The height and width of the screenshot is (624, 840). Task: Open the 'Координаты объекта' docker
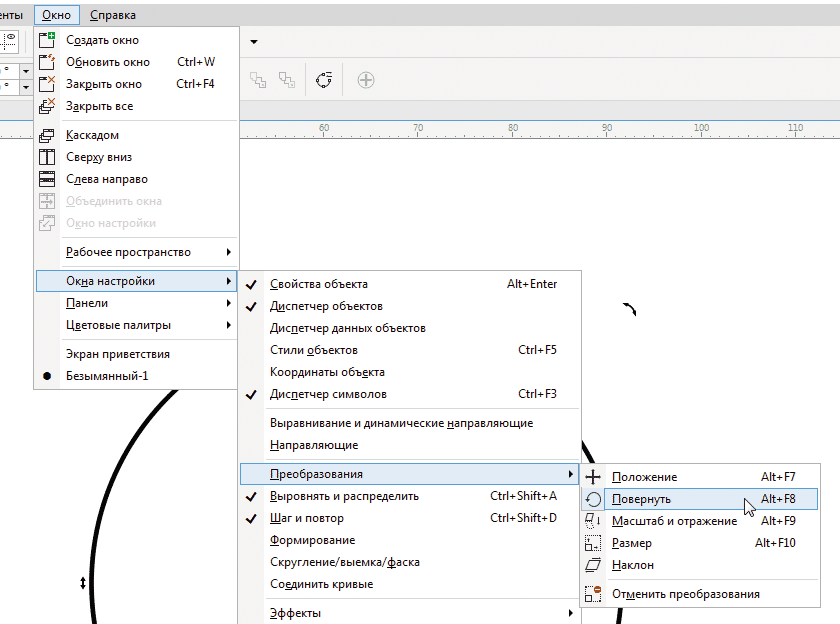click(x=327, y=372)
